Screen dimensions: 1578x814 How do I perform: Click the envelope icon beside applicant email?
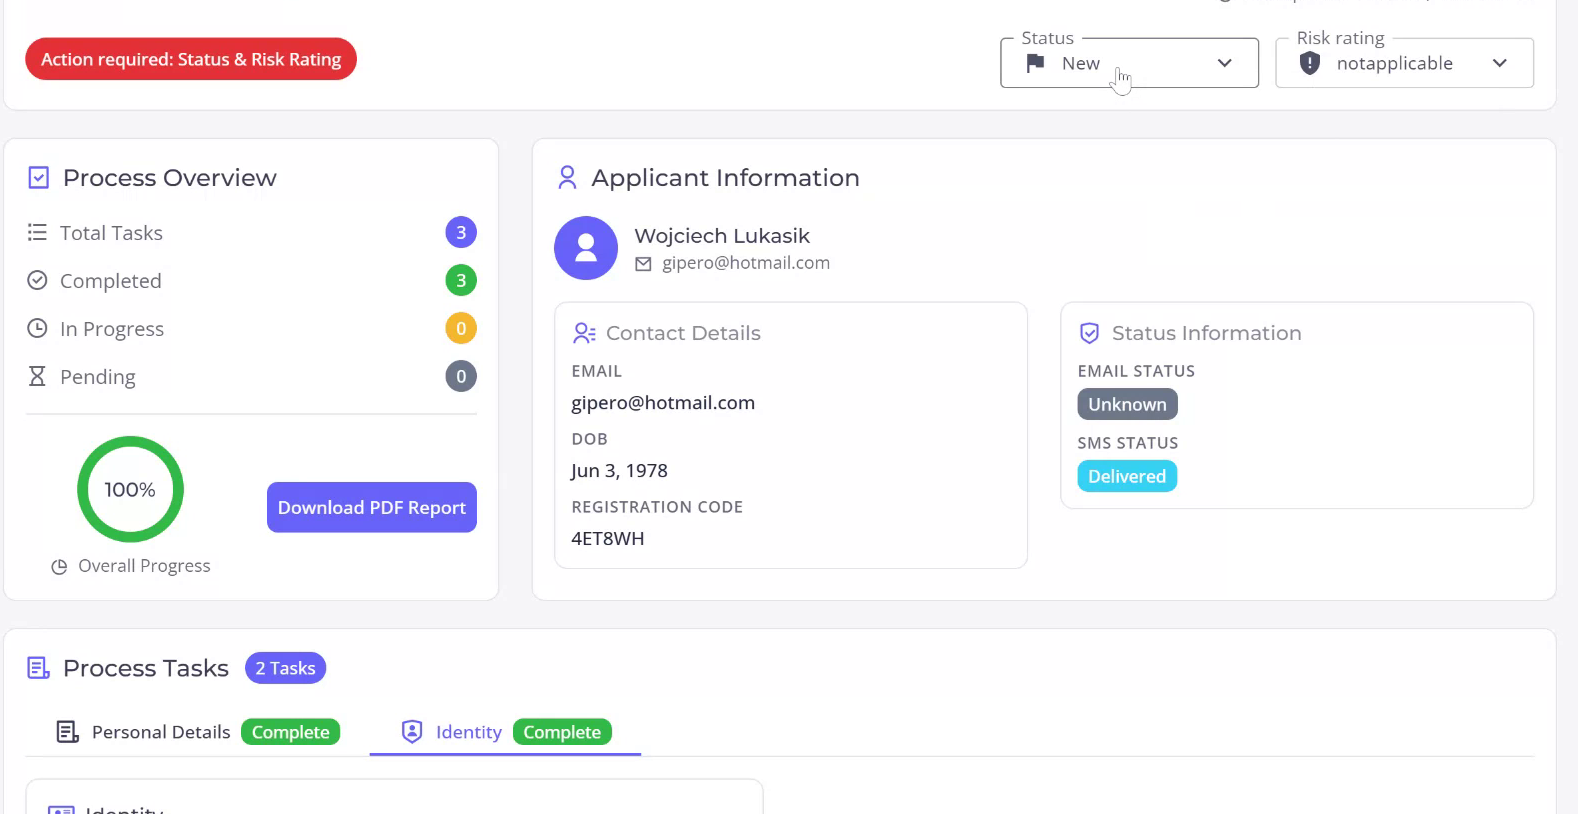pos(643,264)
